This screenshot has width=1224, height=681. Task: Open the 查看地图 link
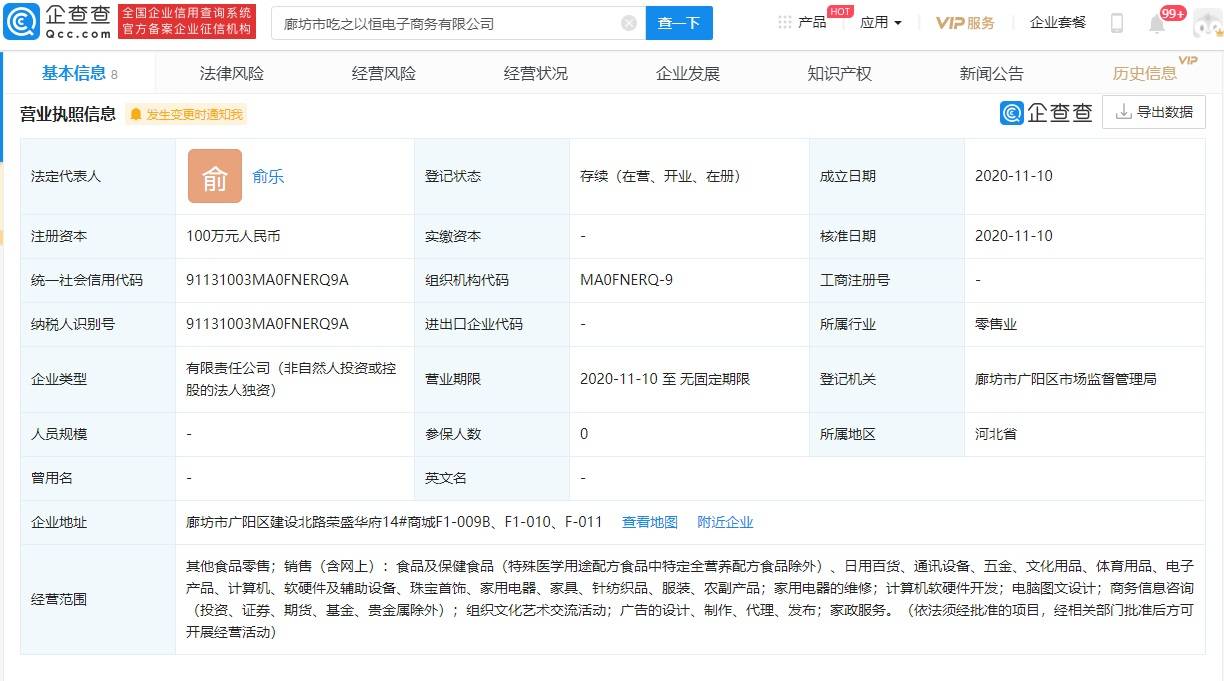(x=649, y=522)
